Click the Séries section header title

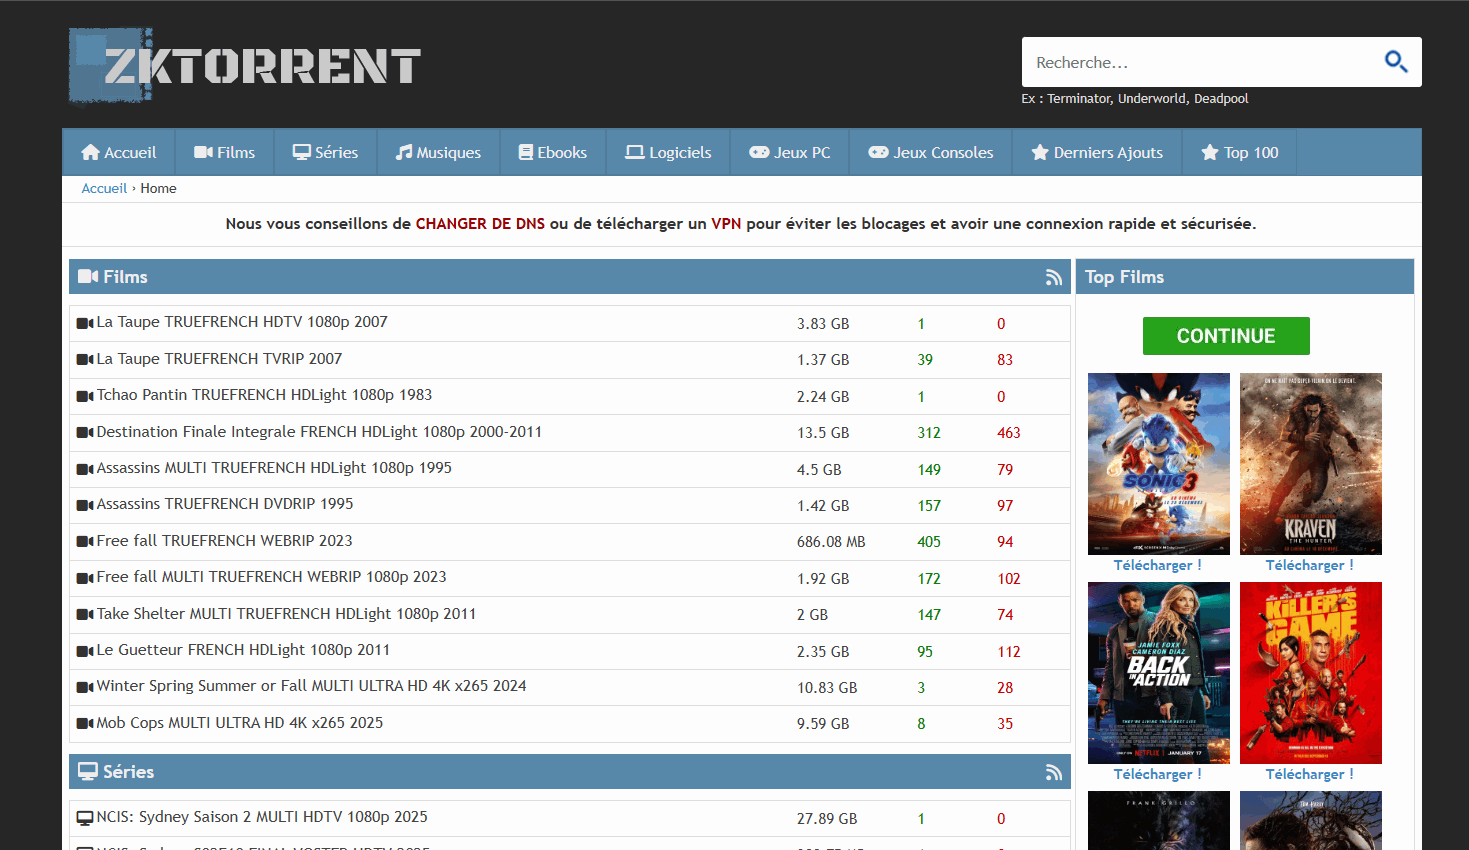point(128,772)
